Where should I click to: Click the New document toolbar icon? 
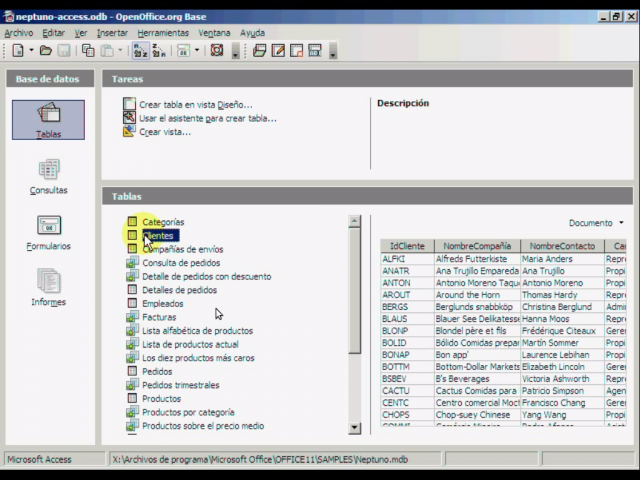point(18,51)
